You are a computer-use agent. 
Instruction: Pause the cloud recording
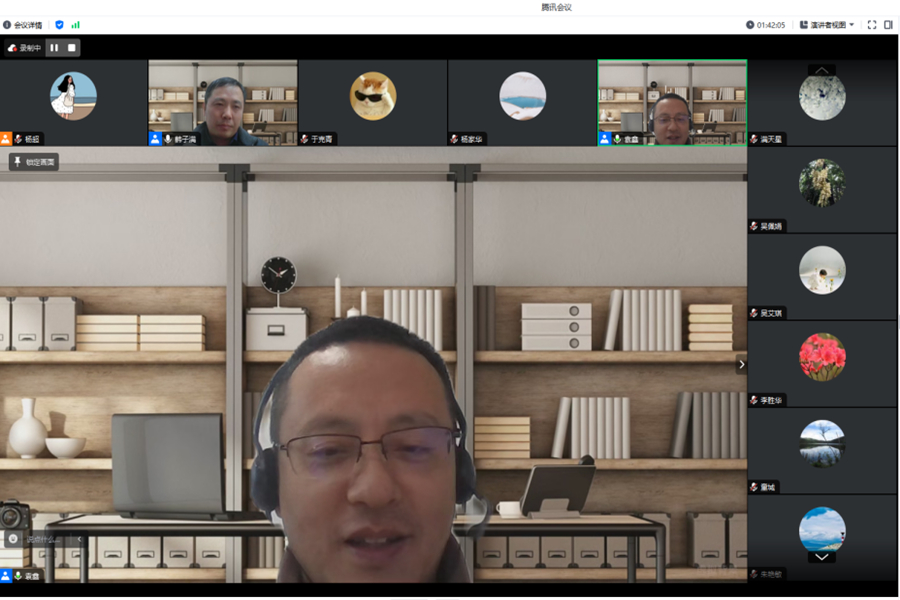tap(54, 47)
